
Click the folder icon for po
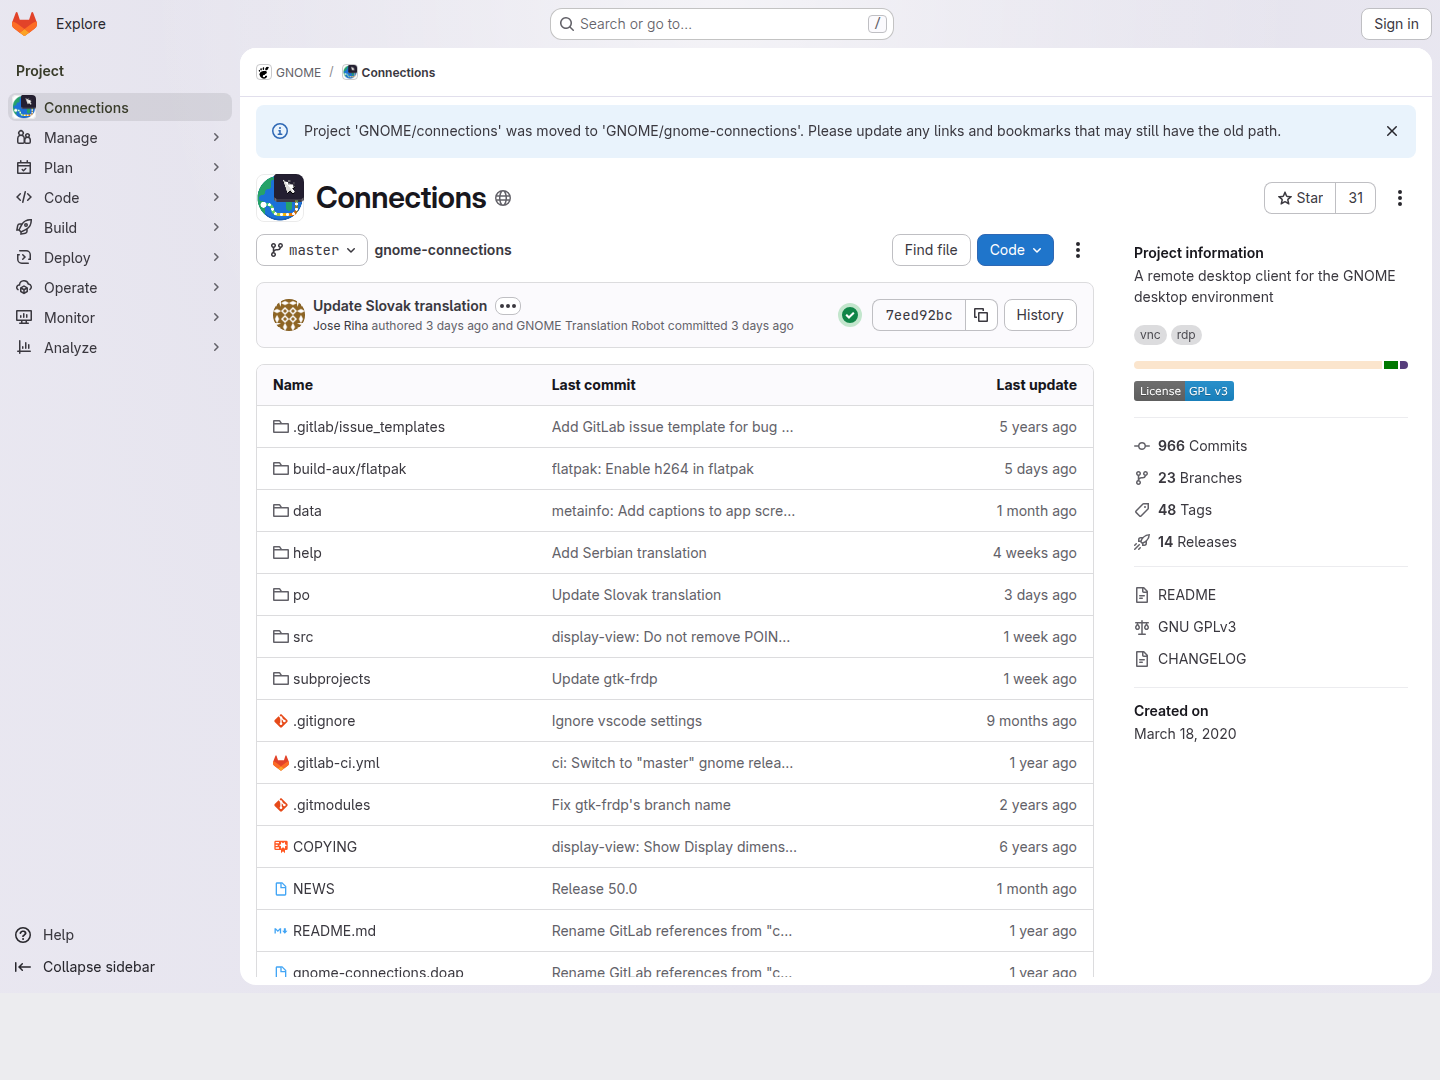coord(281,595)
